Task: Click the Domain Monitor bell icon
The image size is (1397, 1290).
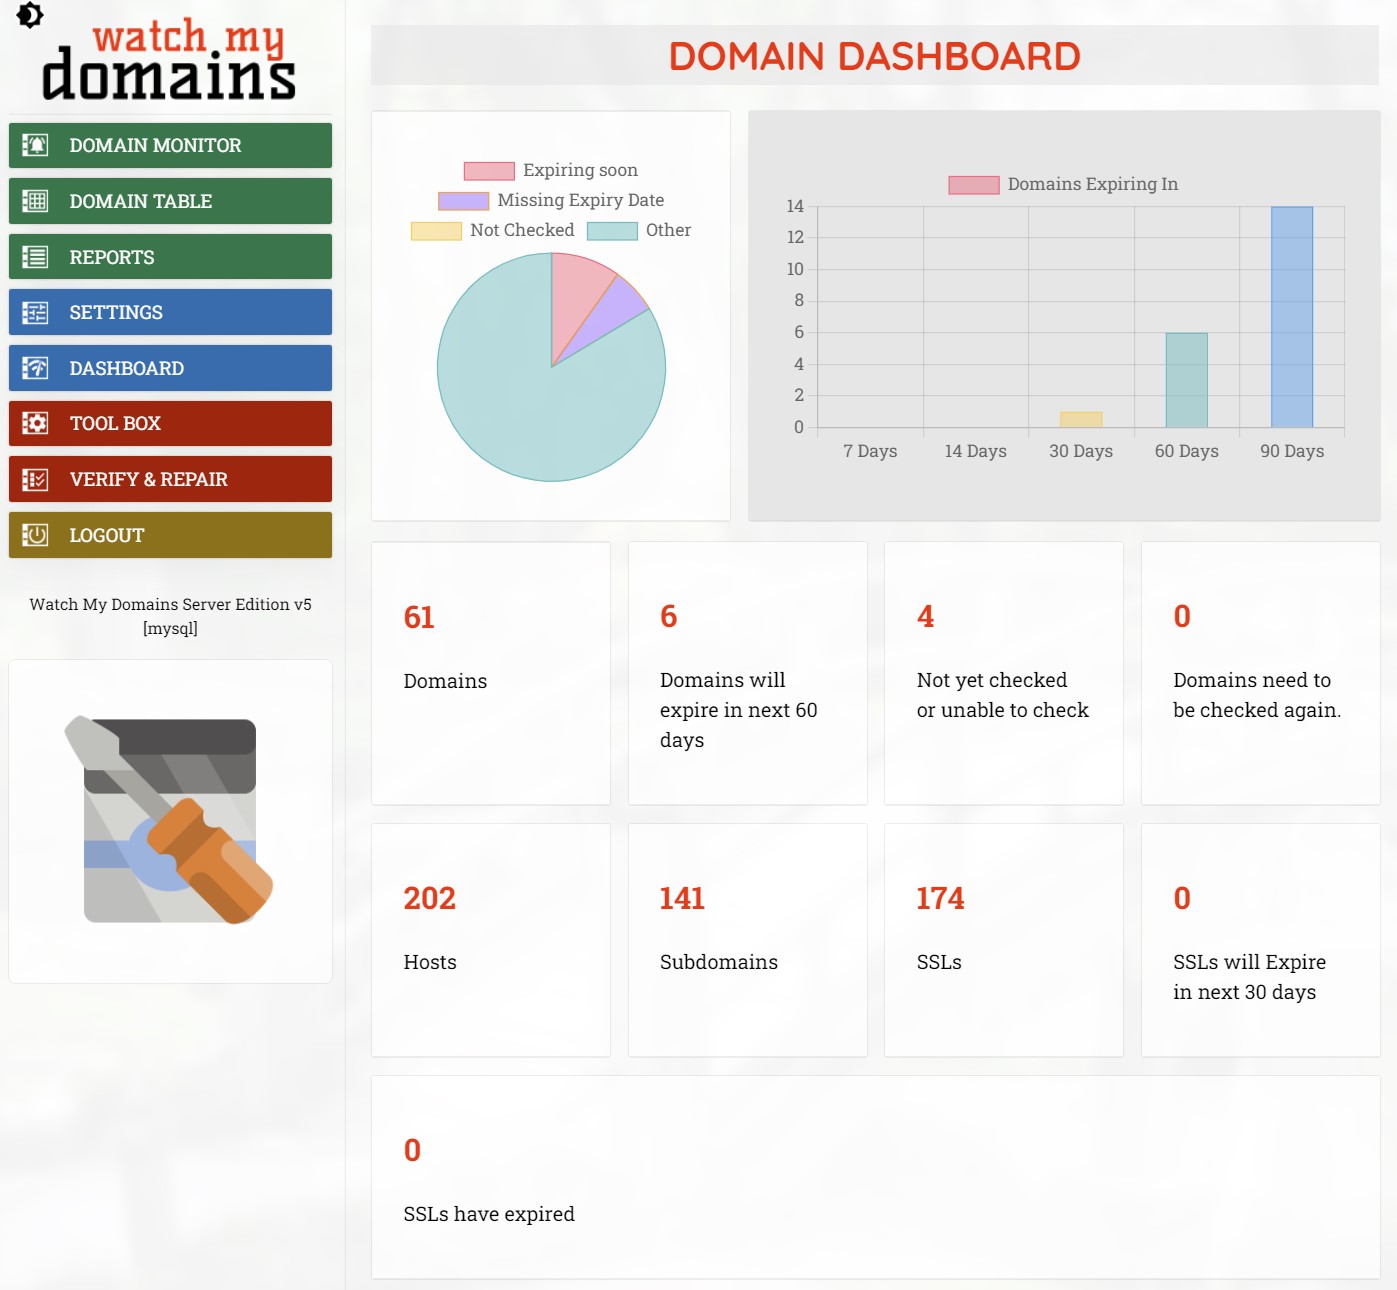Action: coord(33,145)
